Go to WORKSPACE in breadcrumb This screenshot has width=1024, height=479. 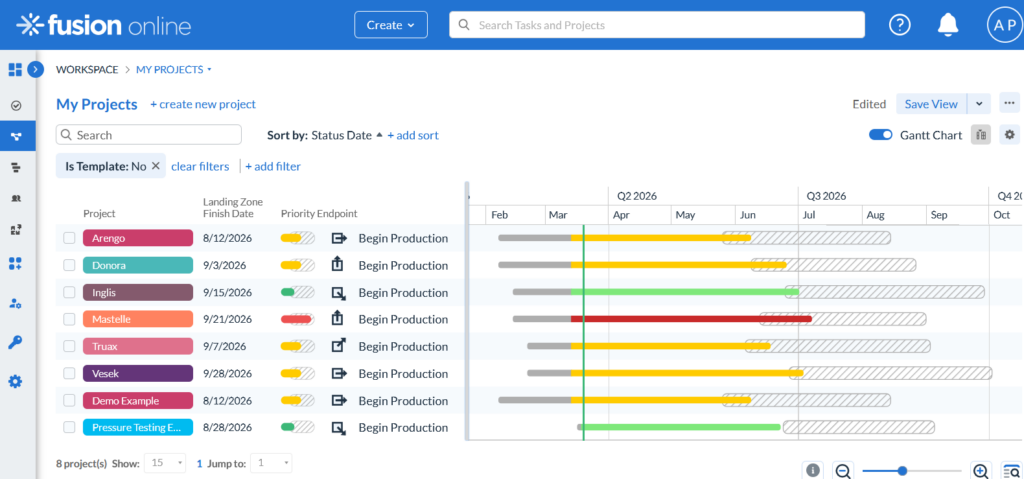coord(85,70)
